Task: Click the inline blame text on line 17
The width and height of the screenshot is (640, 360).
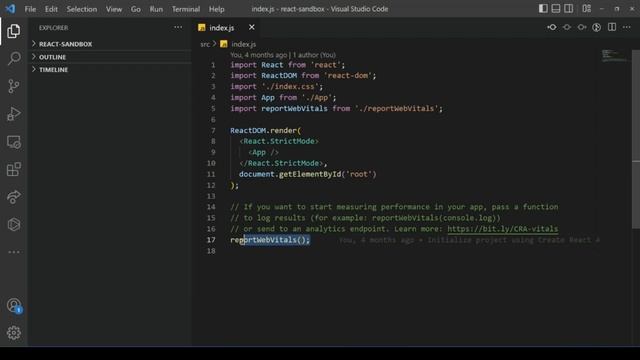Action: [469, 240]
